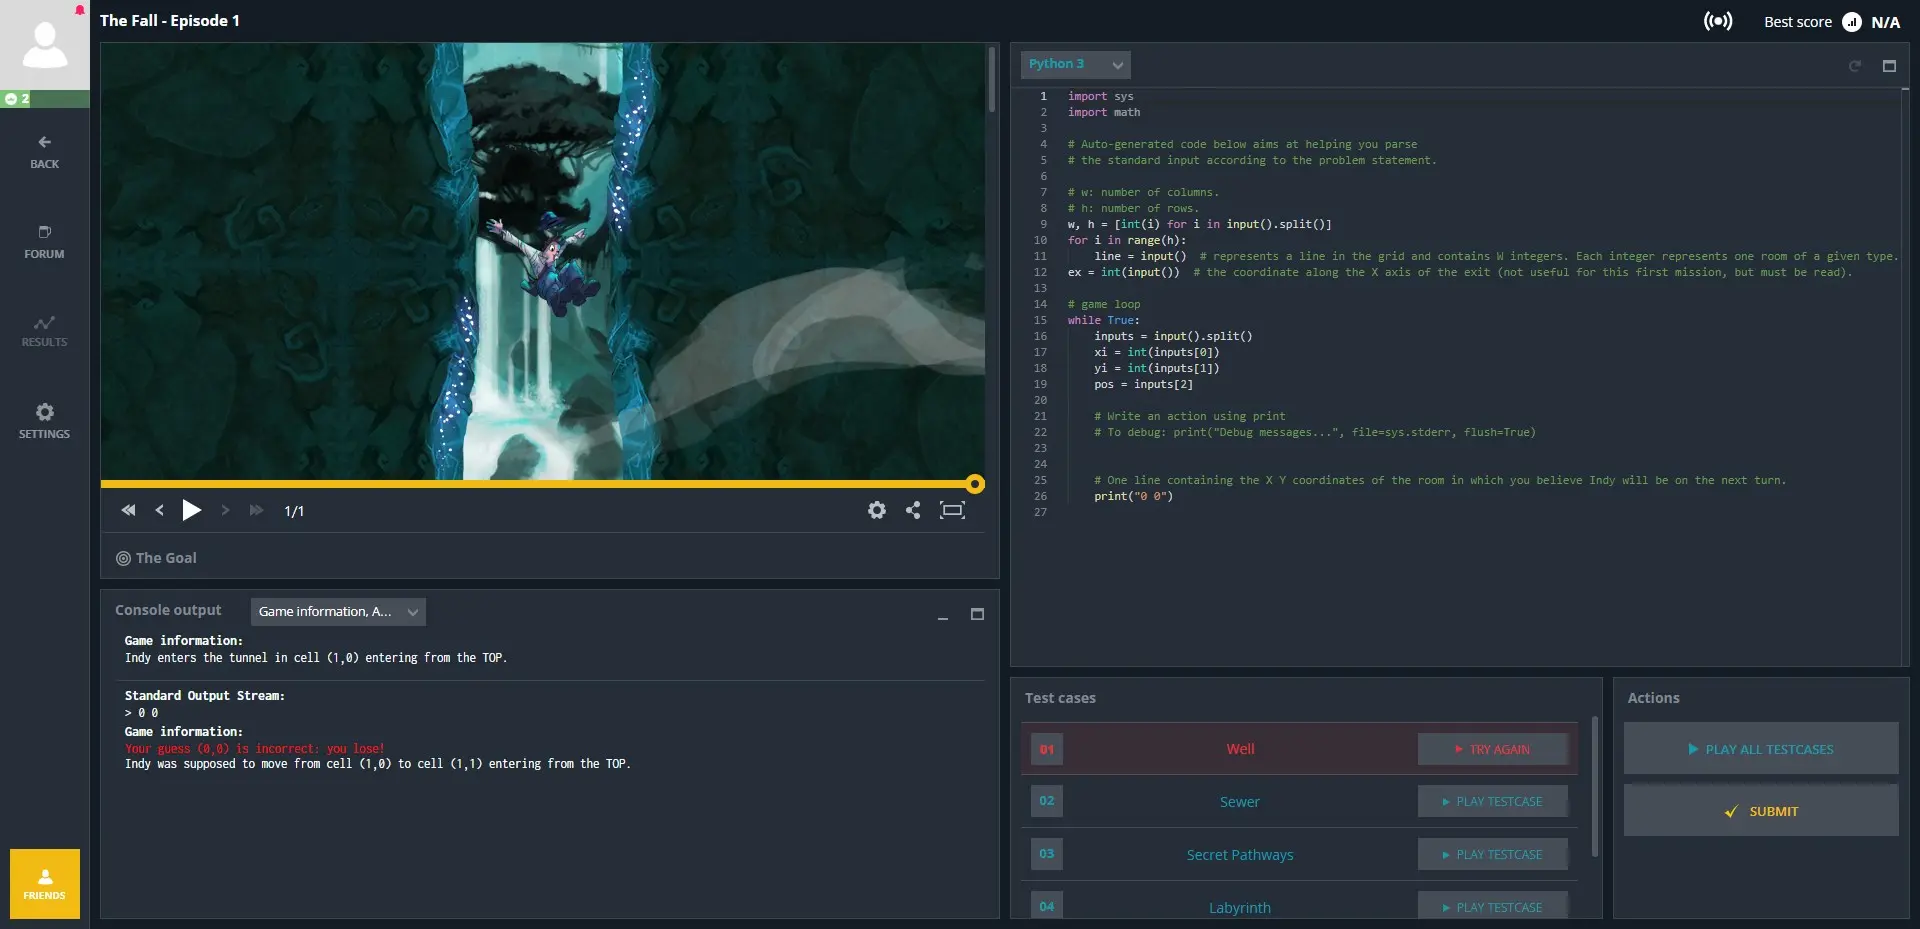This screenshot has height=929, width=1920.
Task: Click the 'import sys' code line
Action: click(x=1100, y=96)
